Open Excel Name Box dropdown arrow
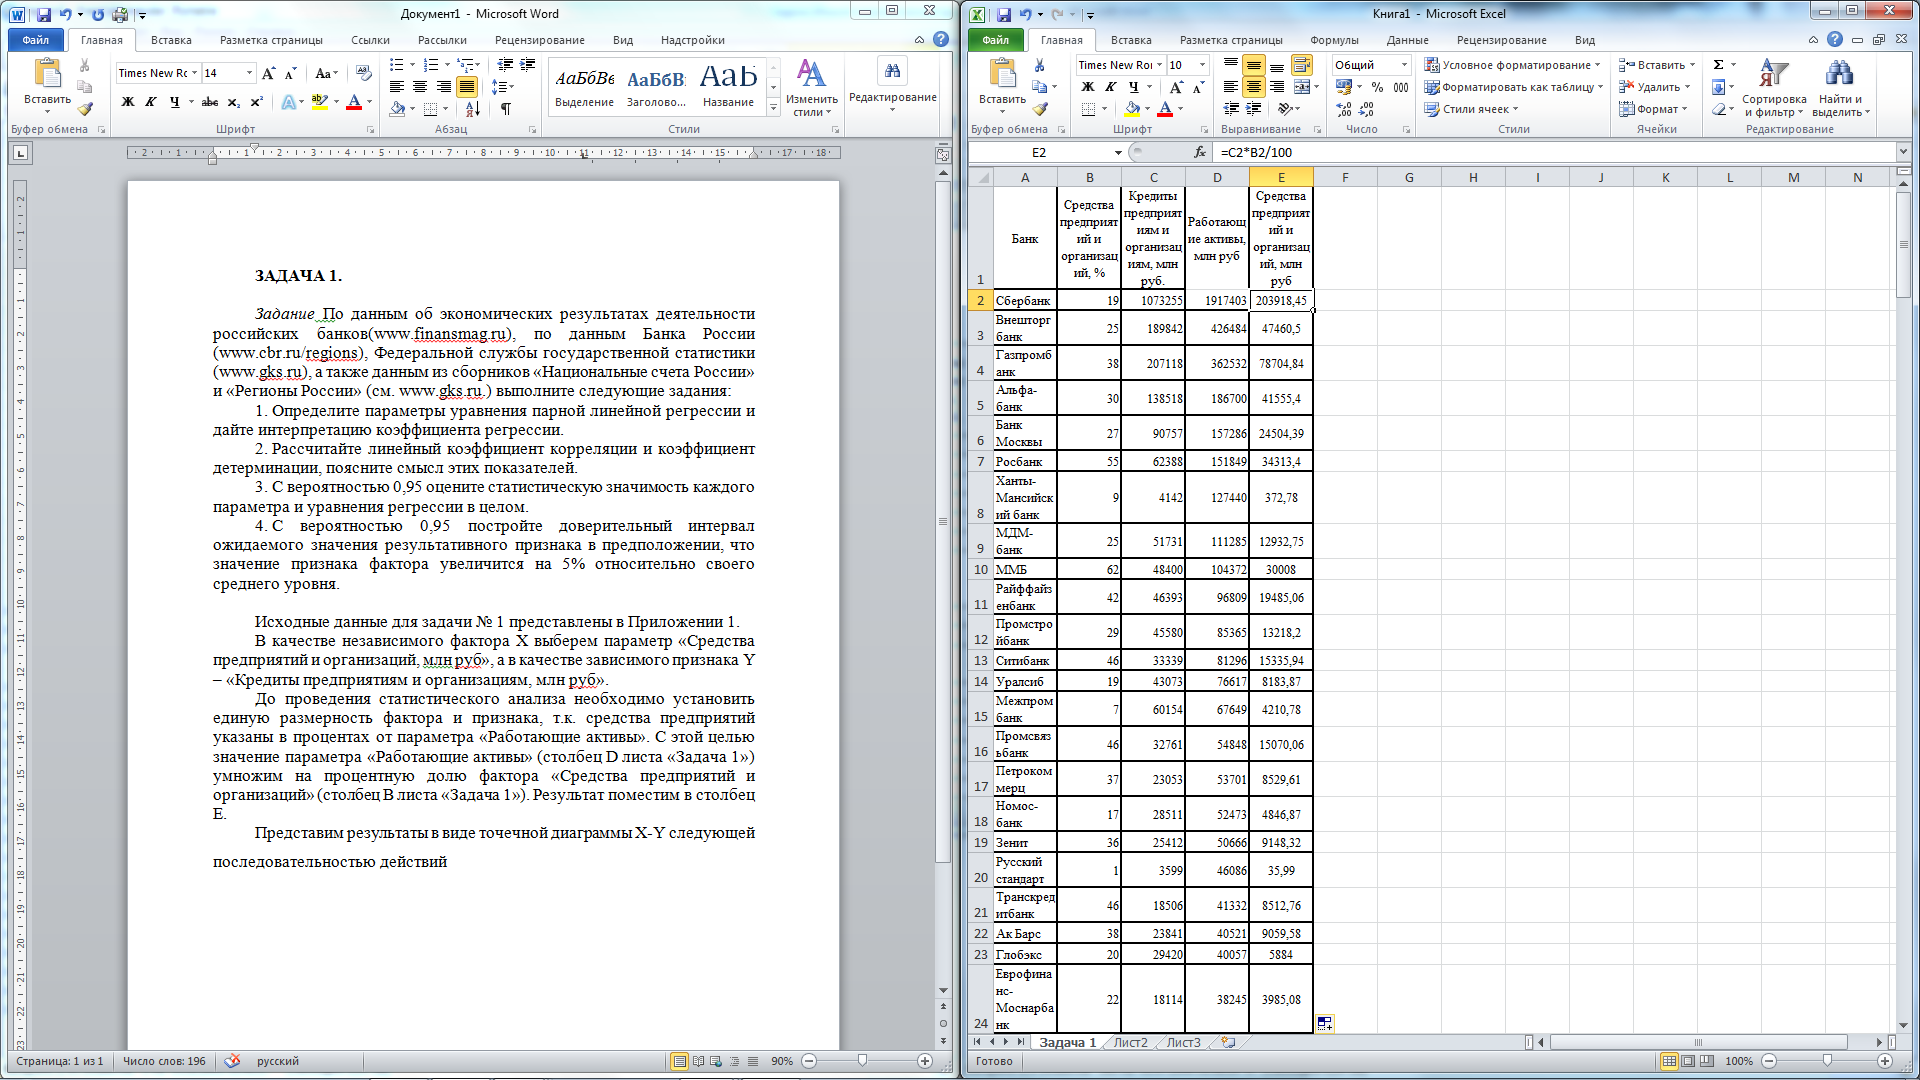This screenshot has width=1920, height=1080. point(1118,152)
